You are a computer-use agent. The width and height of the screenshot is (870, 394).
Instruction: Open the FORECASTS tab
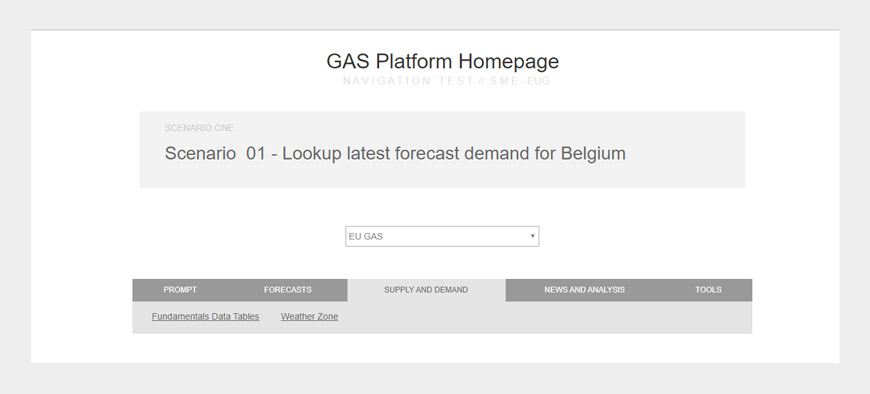(287, 290)
